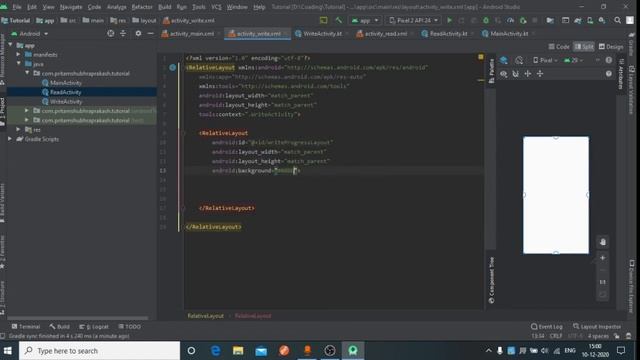
Task: Zoom in the preview with plus button
Action: (x=602, y=258)
